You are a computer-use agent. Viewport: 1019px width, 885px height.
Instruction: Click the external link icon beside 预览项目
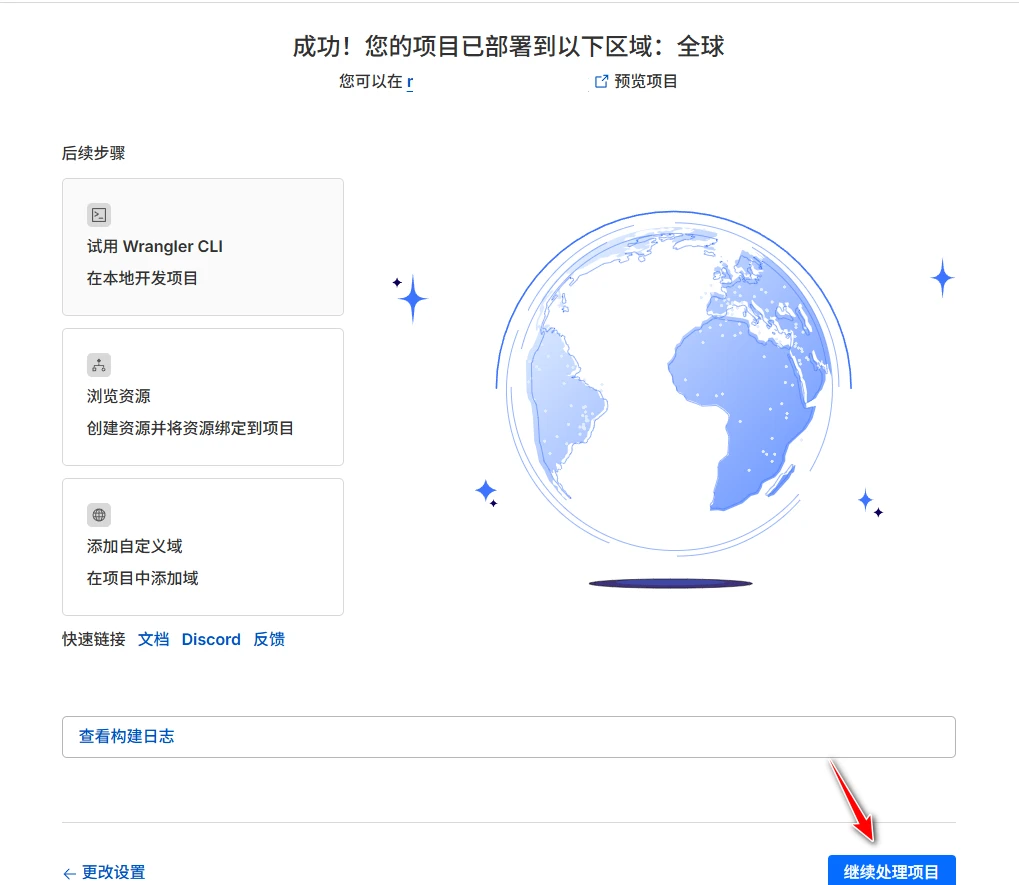point(601,82)
